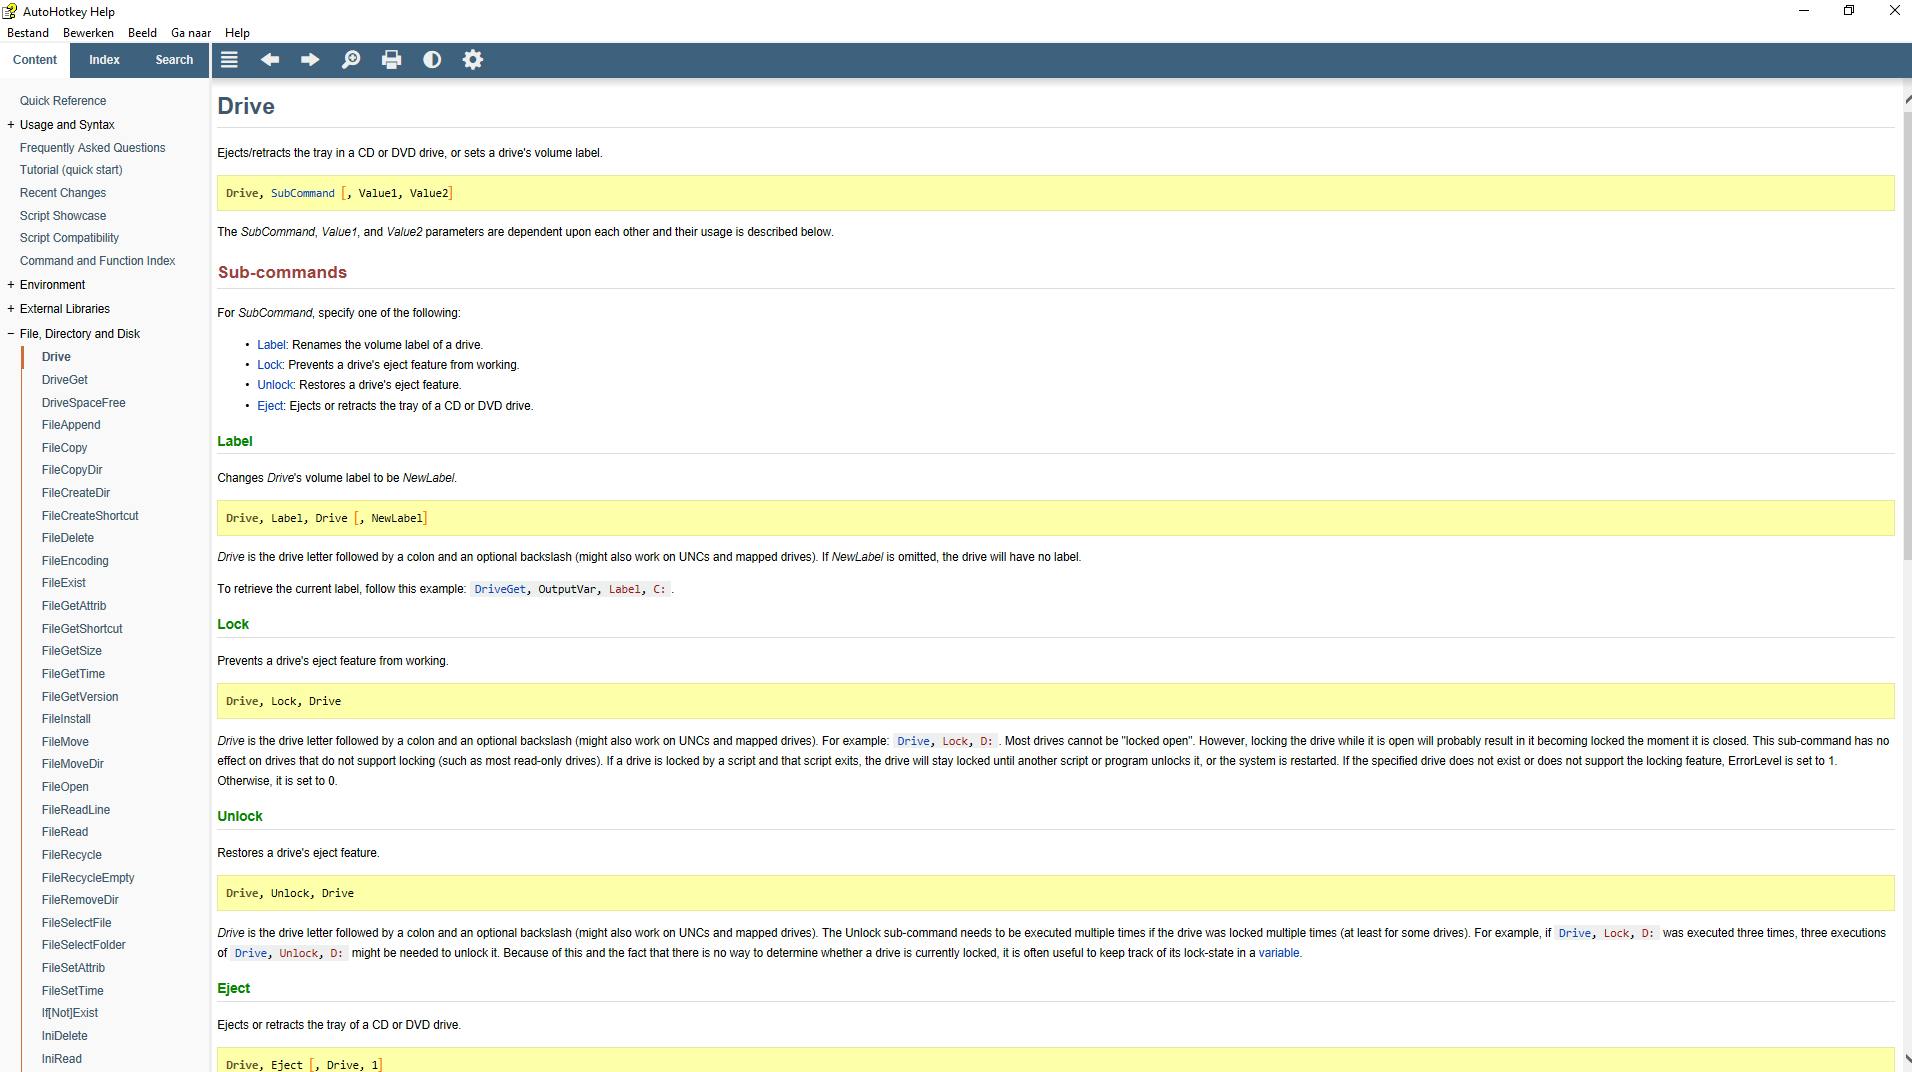Go forward using the right arrow icon

tap(310, 60)
